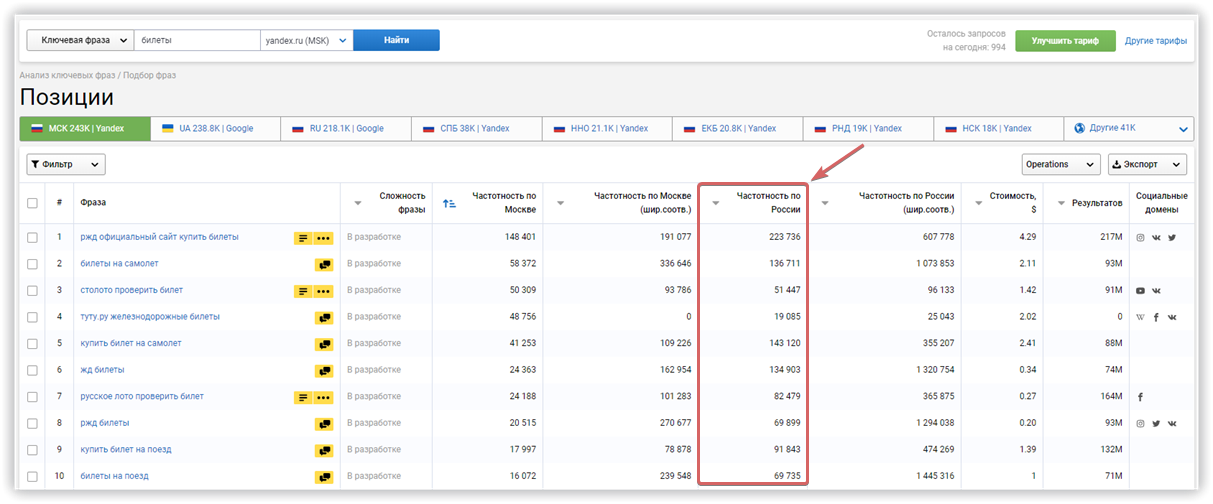Switch to the 'НСК 18K | Yandex' tab
1213x504 pixels.
tap(997, 128)
